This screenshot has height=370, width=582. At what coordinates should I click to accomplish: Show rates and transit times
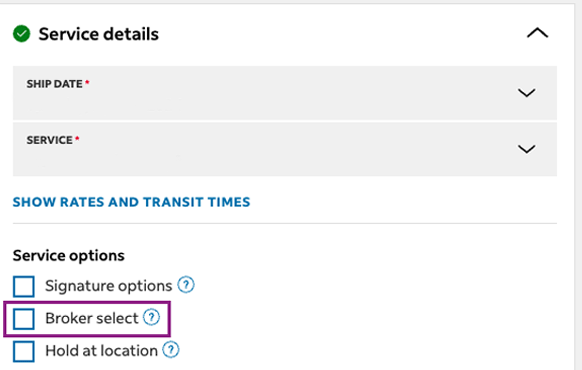tap(131, 202)
